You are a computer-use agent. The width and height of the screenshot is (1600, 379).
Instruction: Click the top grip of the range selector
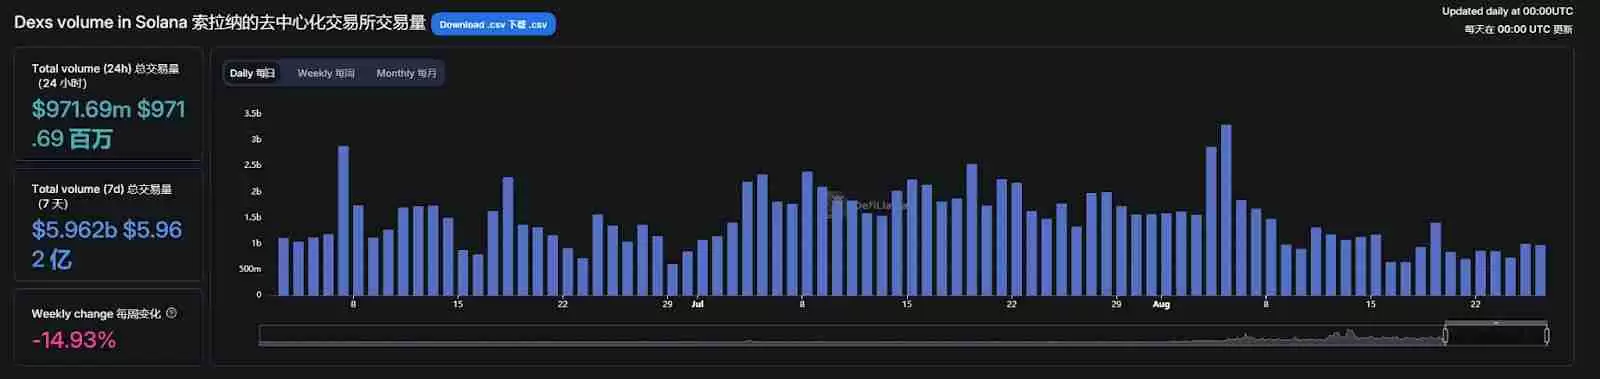[x=1496, y=323]
